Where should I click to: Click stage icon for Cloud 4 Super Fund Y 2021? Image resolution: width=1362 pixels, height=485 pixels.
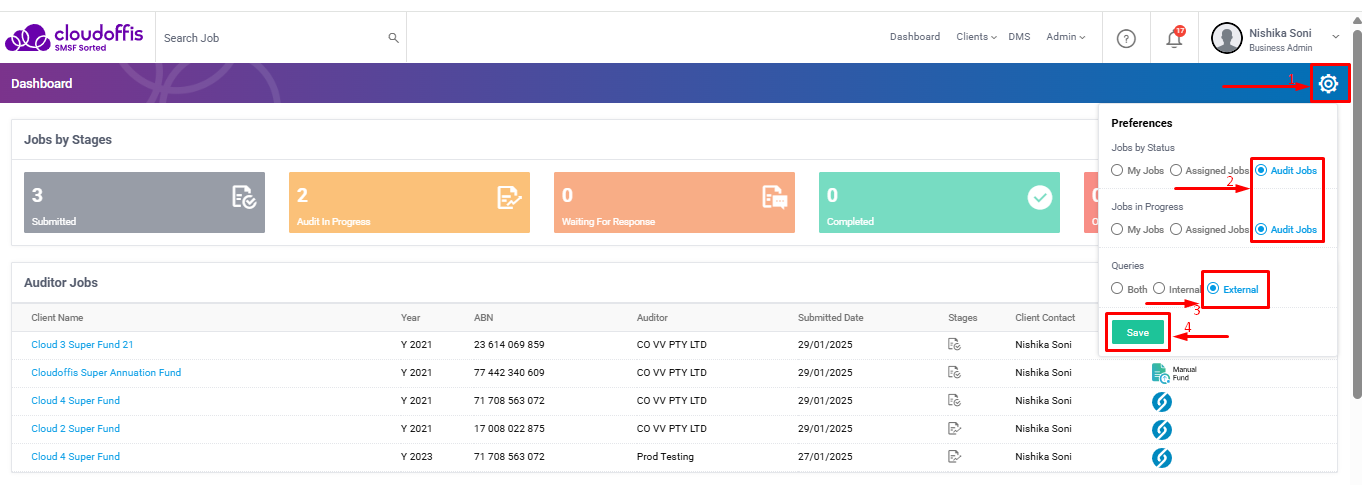pos(955,401)
